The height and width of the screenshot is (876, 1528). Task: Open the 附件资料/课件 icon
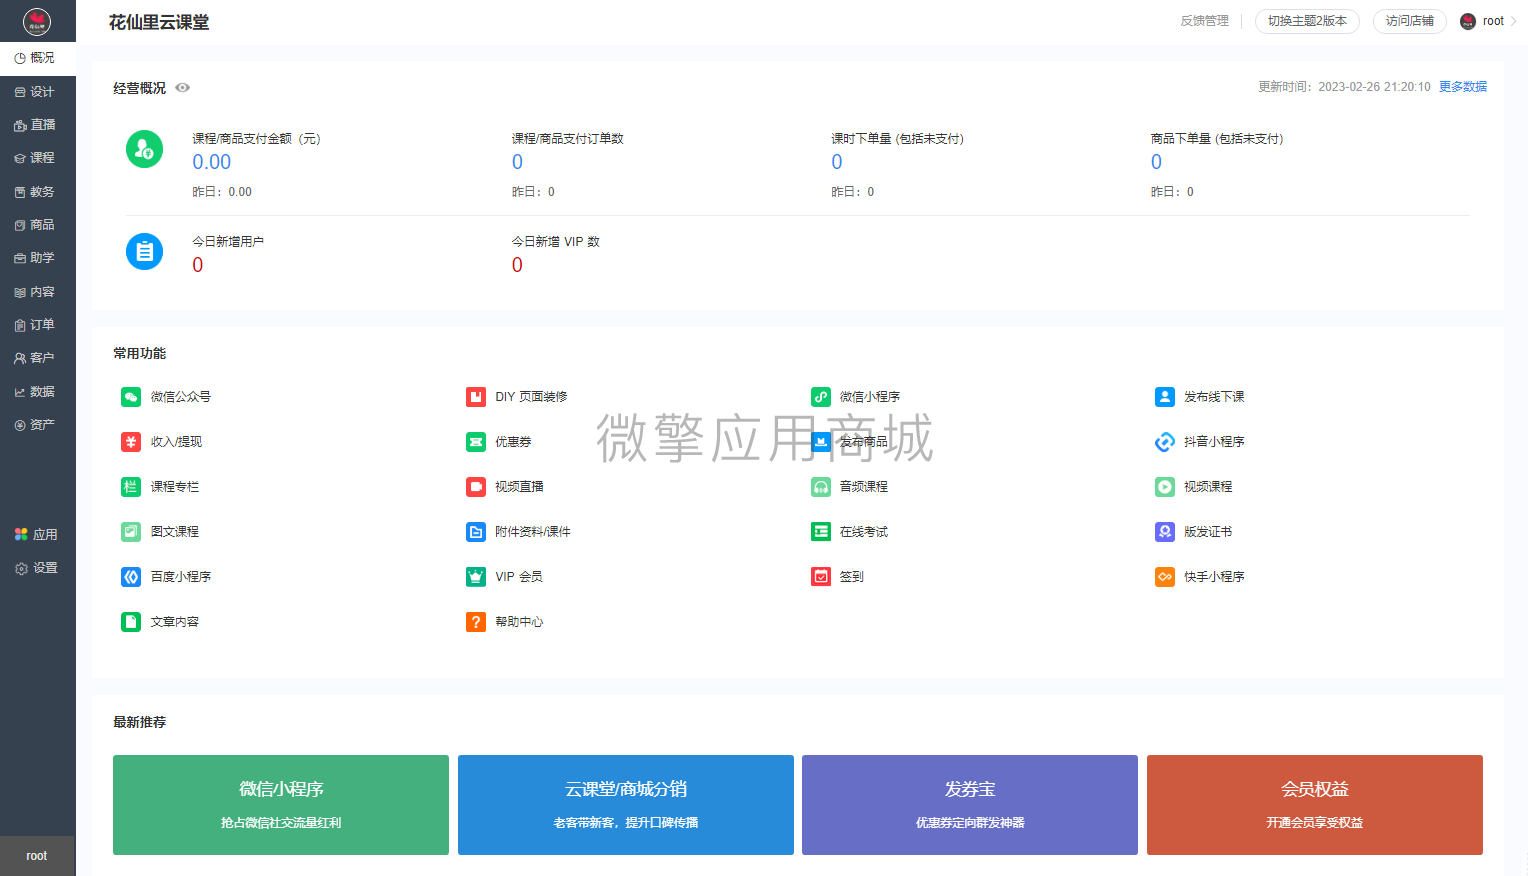point(476,532)
